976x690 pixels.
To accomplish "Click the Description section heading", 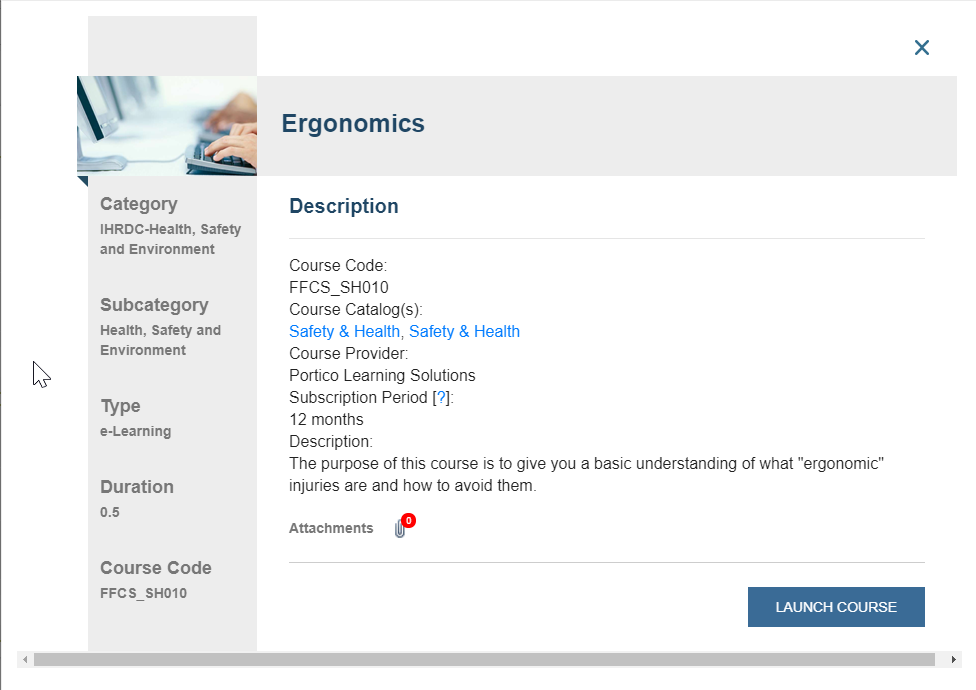I will 344,206.
